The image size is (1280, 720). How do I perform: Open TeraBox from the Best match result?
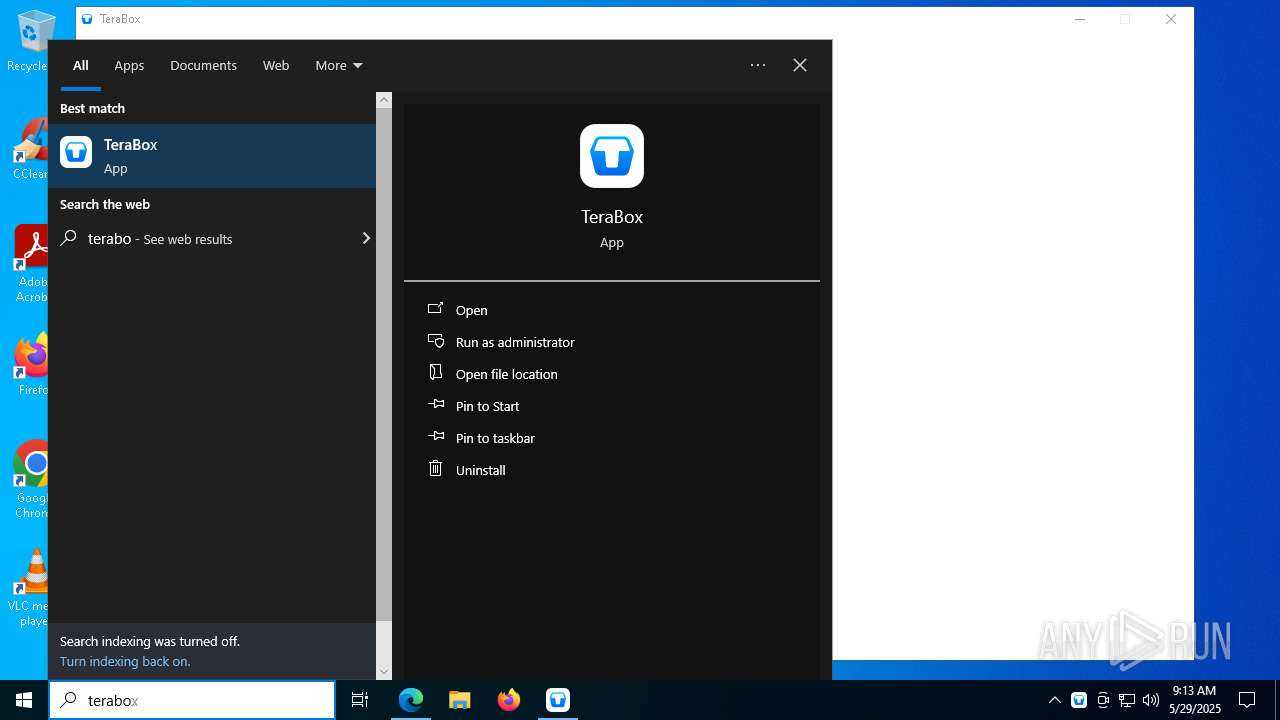[212, 156]
